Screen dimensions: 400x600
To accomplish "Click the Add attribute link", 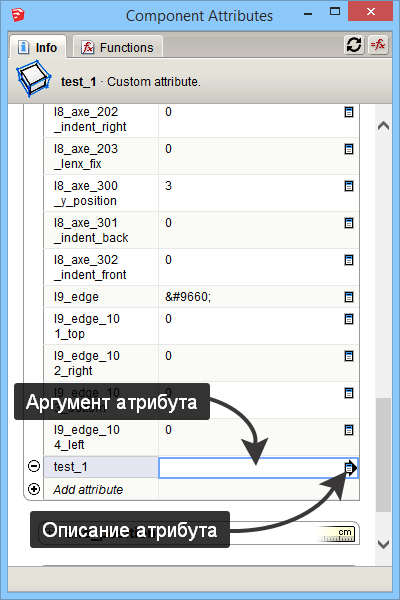I will [x=88, y=489].
